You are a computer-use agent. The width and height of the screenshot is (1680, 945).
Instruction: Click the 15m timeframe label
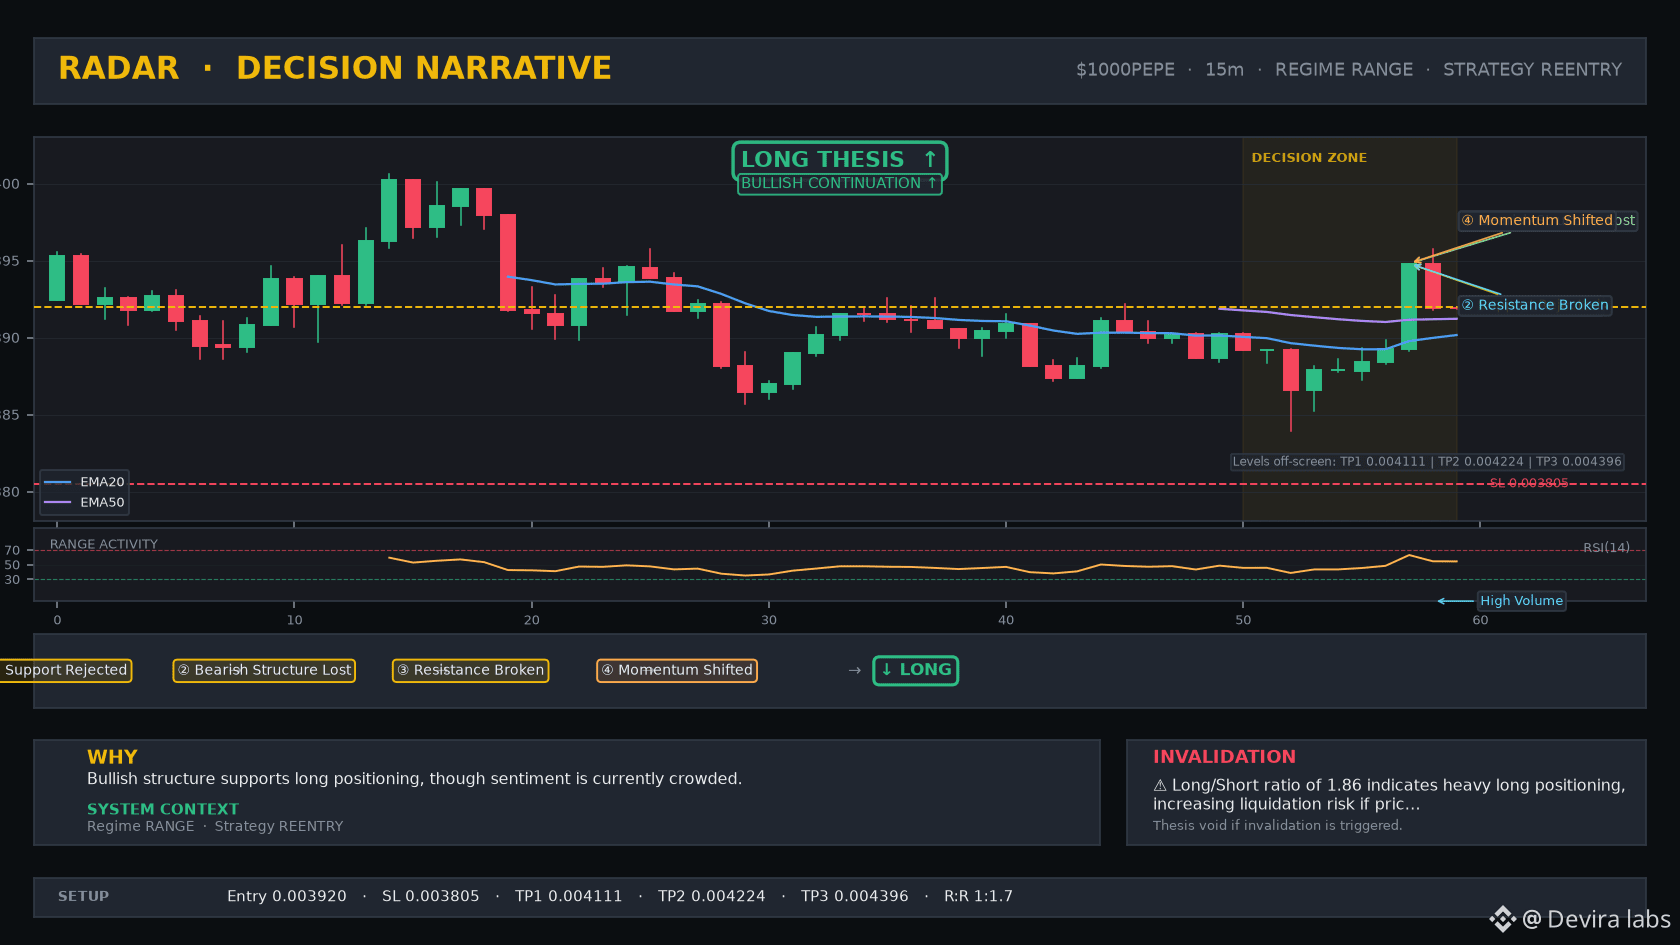click(x=1224, y=70)
